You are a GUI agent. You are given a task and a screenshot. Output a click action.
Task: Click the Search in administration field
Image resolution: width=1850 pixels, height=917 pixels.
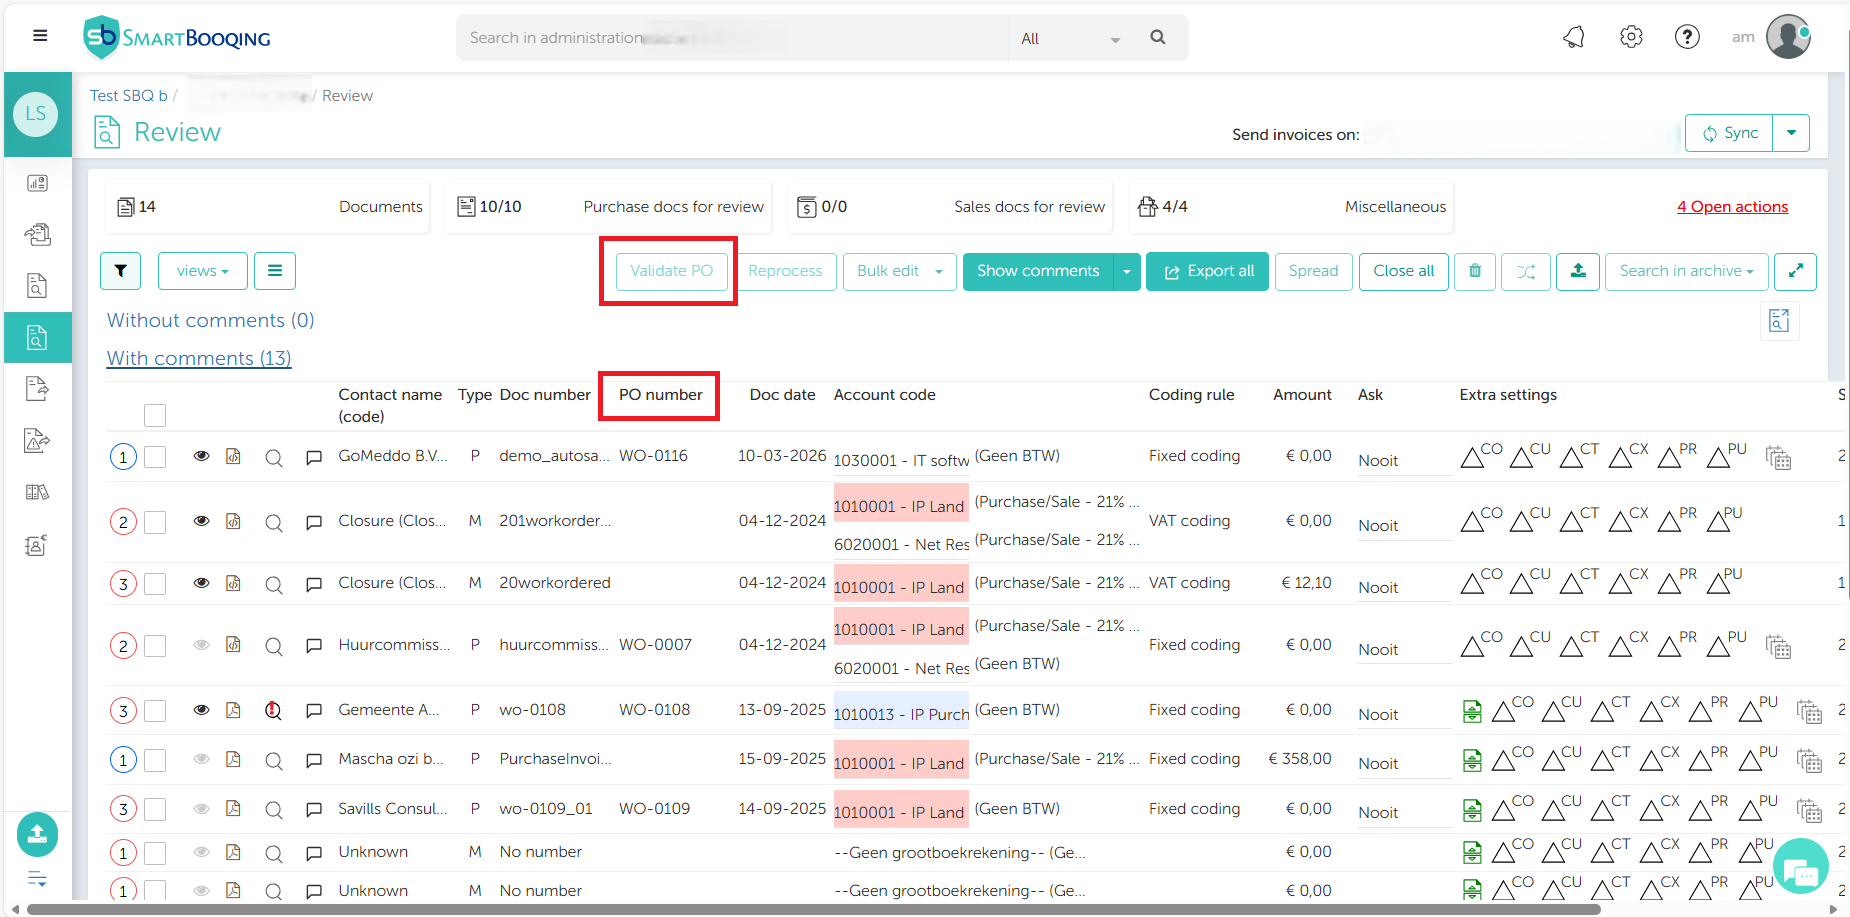pos(730,38)
